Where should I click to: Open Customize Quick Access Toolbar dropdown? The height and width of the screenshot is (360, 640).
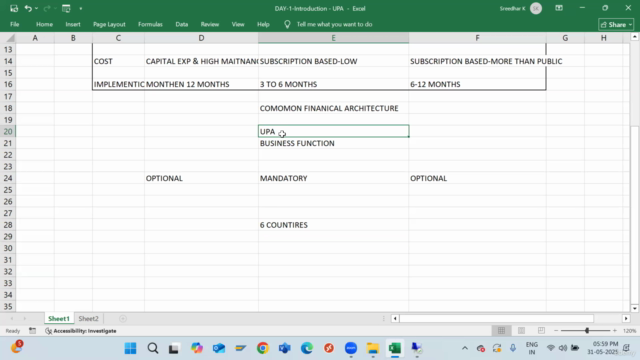(80, 9)
